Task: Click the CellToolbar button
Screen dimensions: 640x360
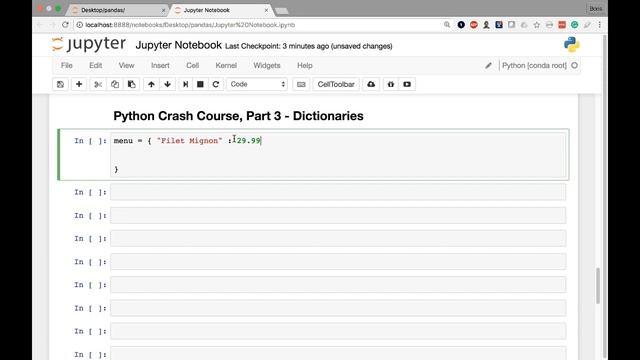Action: click(x=336, y=84)
